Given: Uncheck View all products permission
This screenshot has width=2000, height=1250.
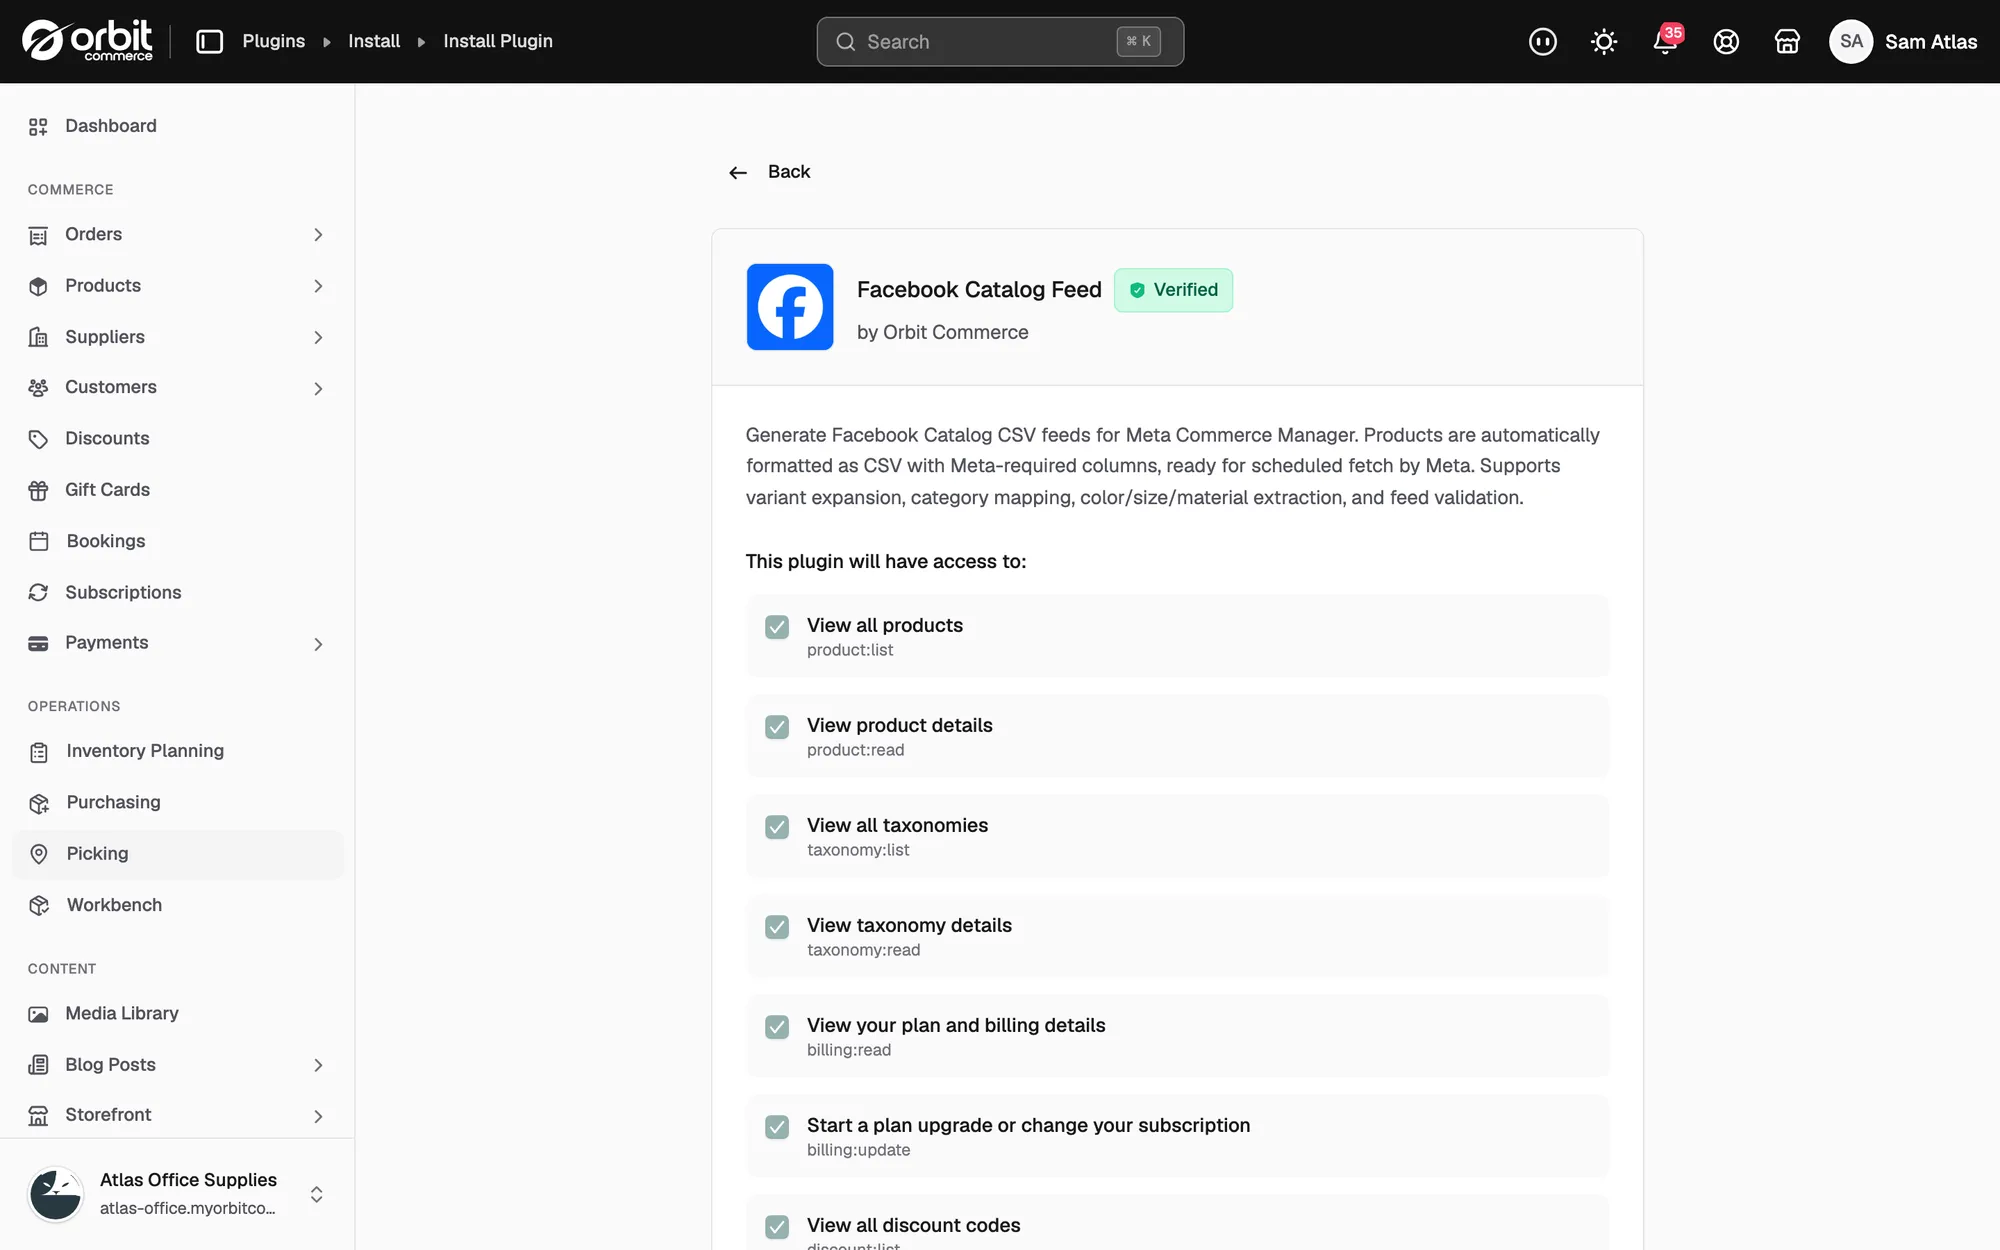Looking at the screenshot, I should pos(777,627).
